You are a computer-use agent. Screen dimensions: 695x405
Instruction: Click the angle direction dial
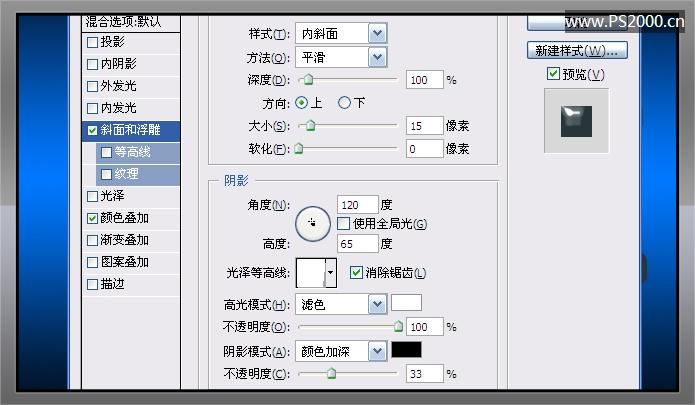click(313, 224)
